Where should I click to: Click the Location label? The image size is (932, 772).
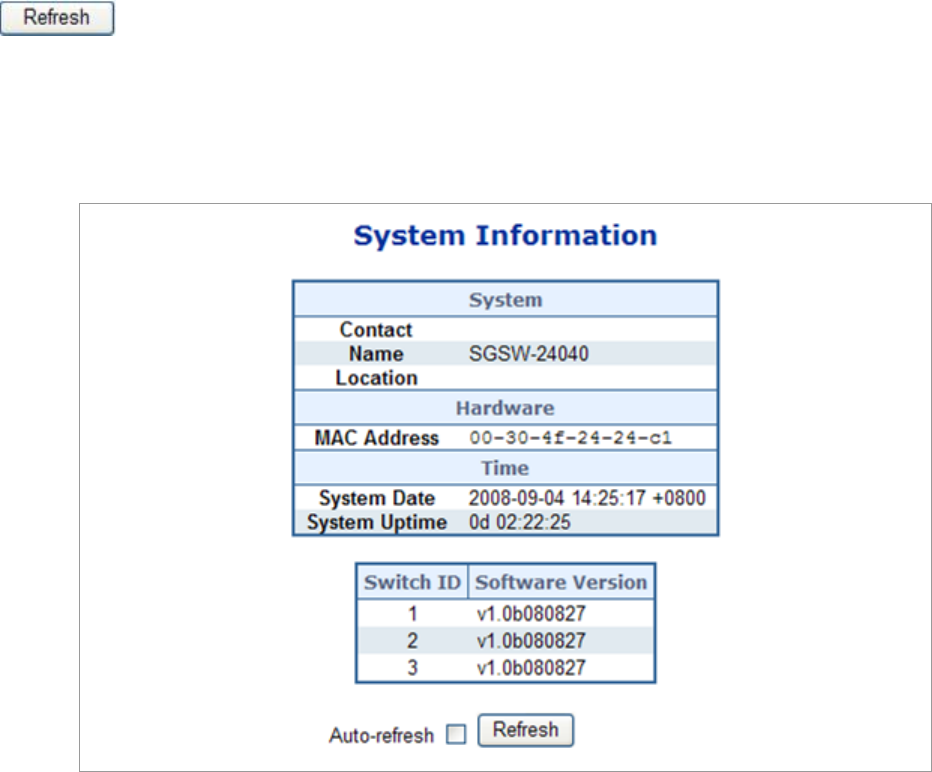tap(376, 378)
